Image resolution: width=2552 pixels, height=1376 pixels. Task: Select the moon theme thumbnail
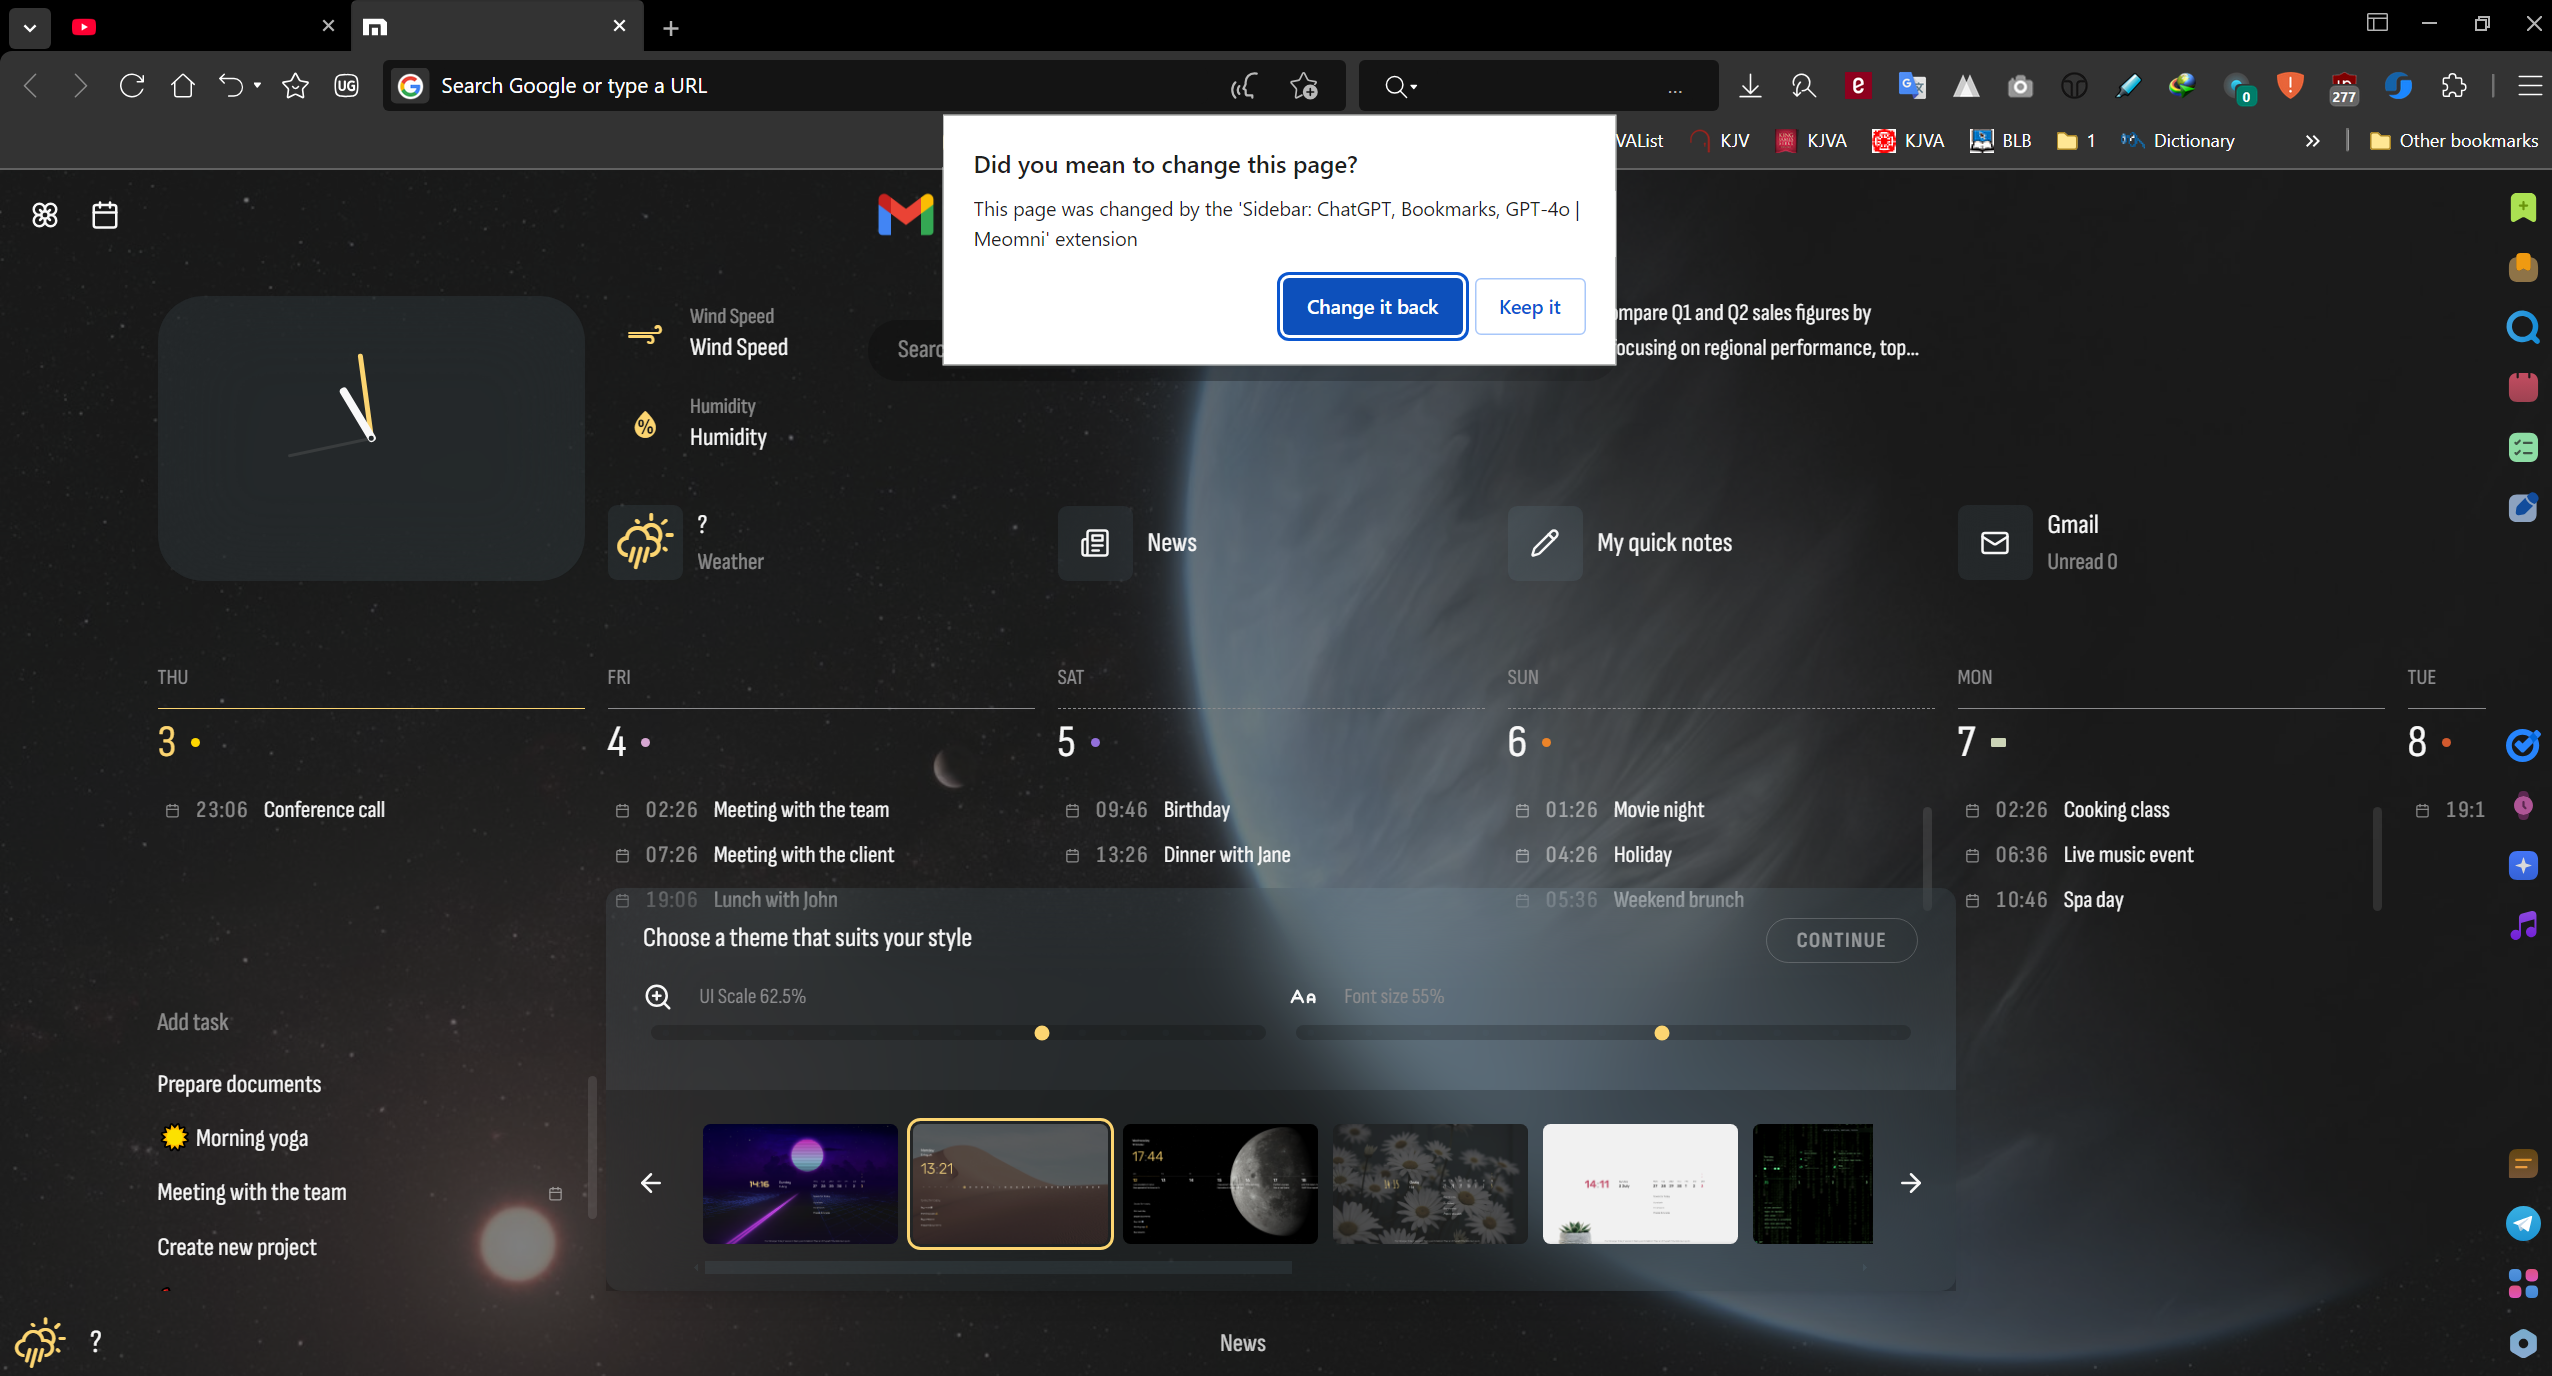pyautogui.click(x=1220, y=1184)
